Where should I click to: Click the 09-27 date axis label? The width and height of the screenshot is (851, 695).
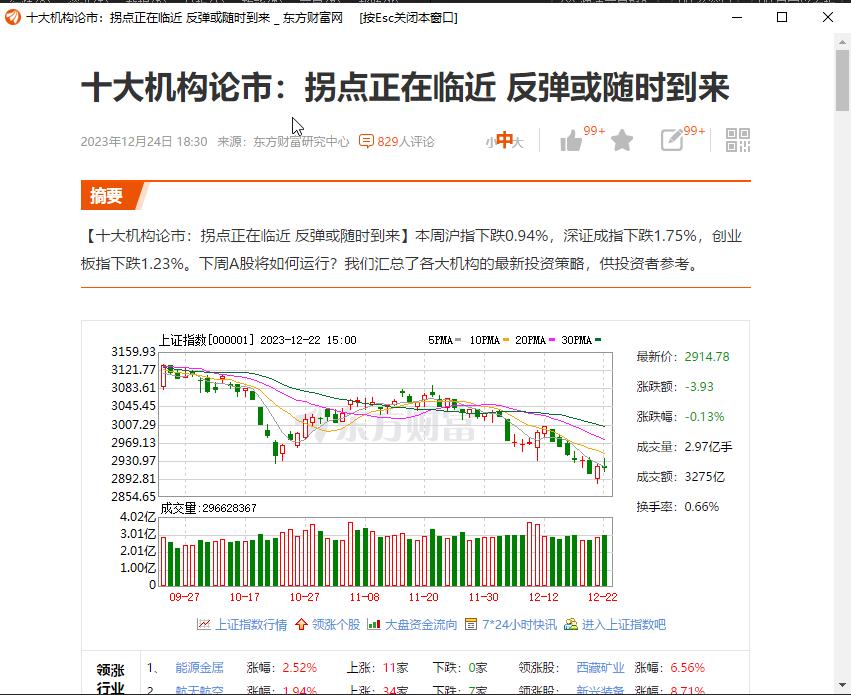pos(184,597)
